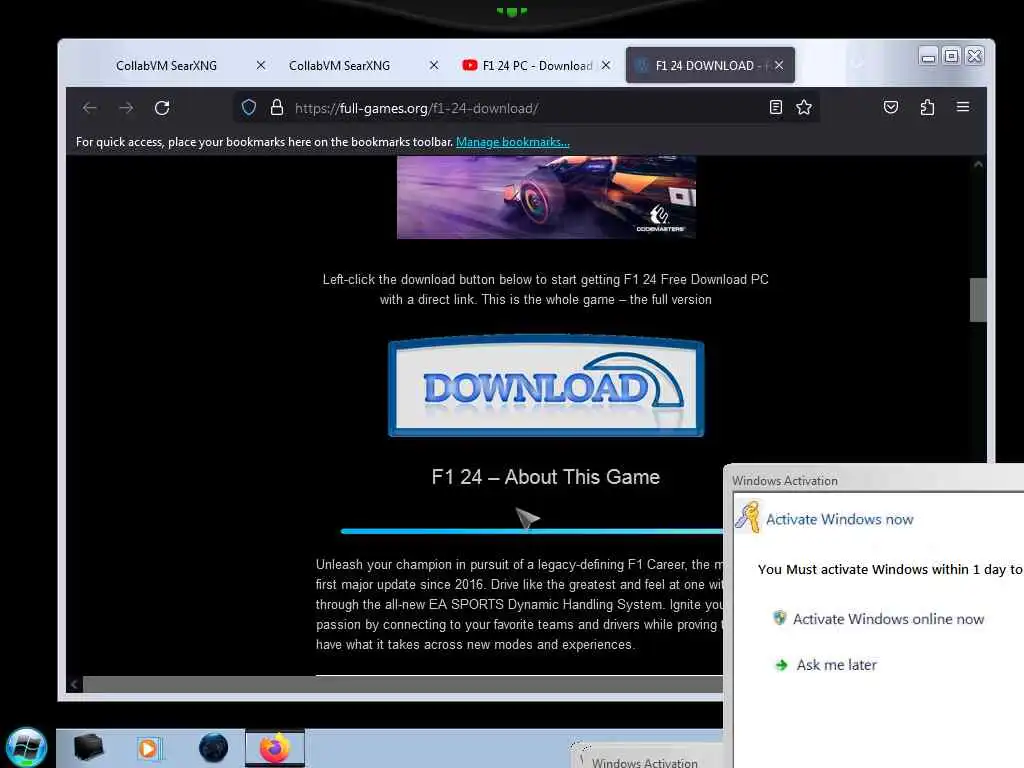
Task: Click the horizontal scrollbar left arrow
Action: tap(74, 684)
